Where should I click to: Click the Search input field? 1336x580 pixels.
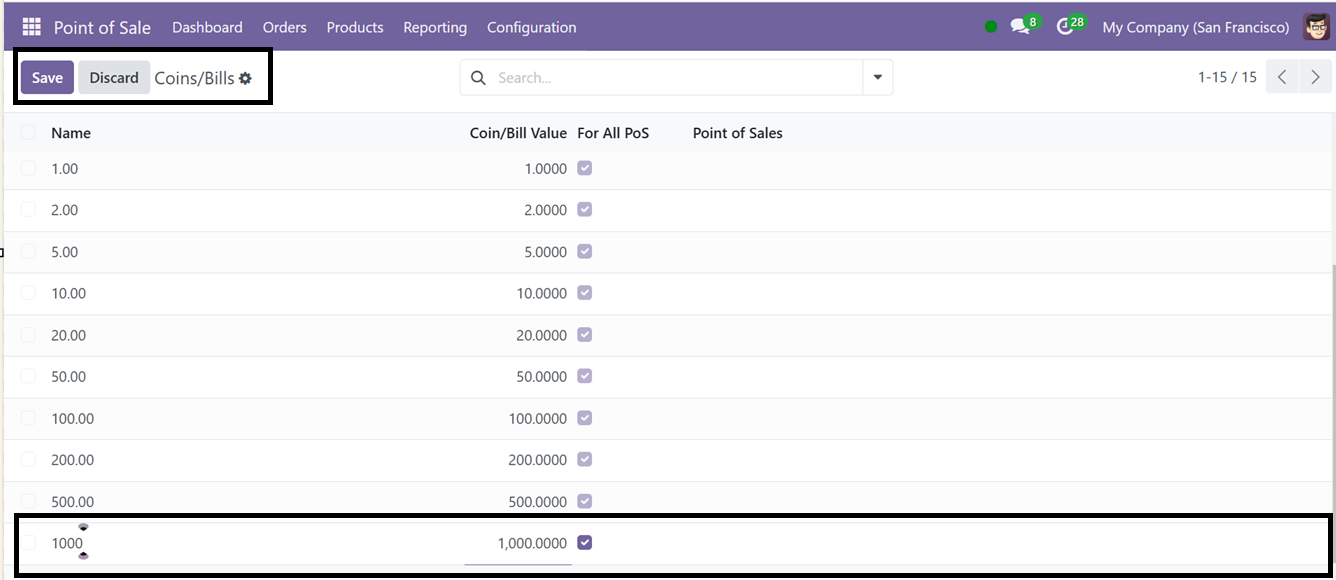(x=677, y=77)
